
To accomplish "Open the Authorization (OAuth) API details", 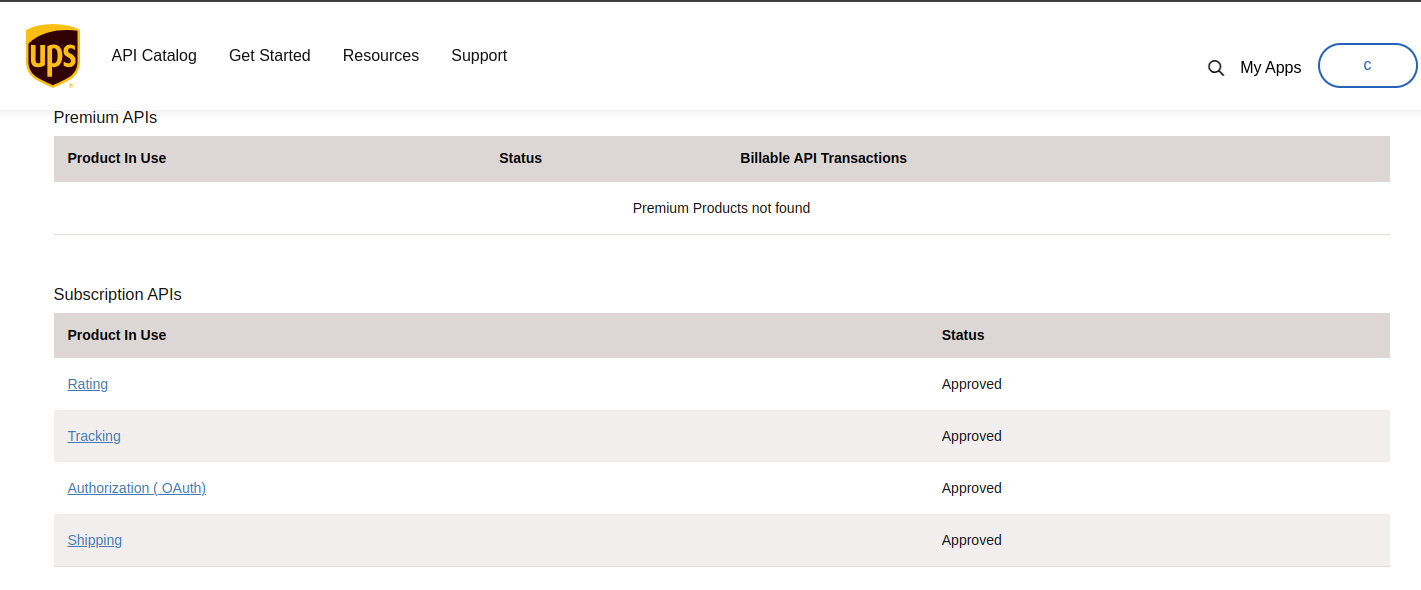I will click(136, 488).
